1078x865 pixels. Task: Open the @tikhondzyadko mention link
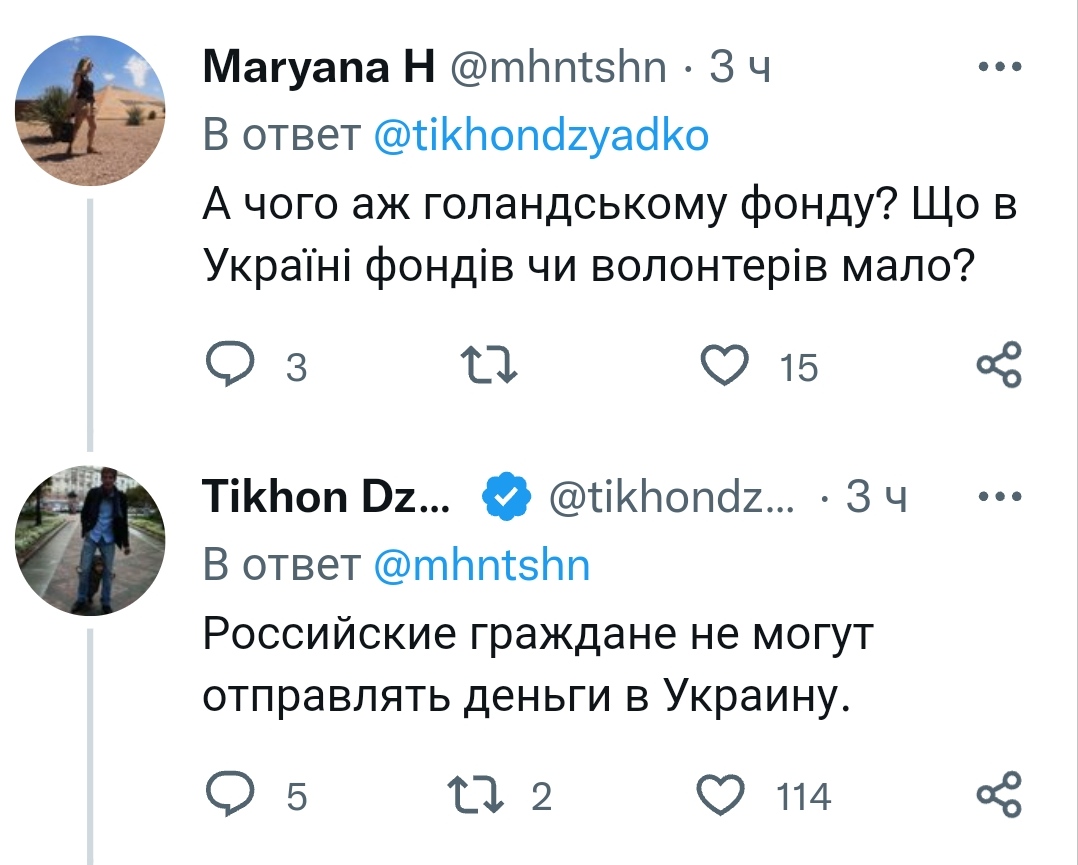(x=541, y=135)
